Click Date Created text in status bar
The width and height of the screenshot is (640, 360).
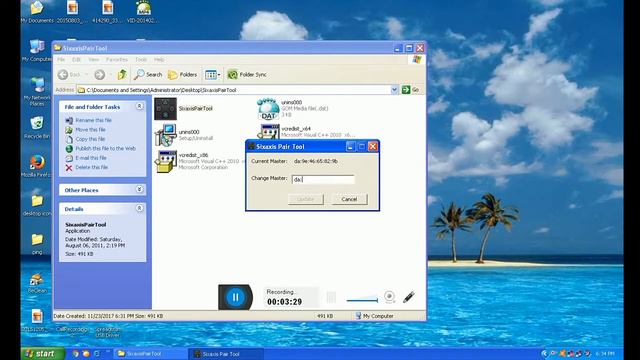(108, 316)
